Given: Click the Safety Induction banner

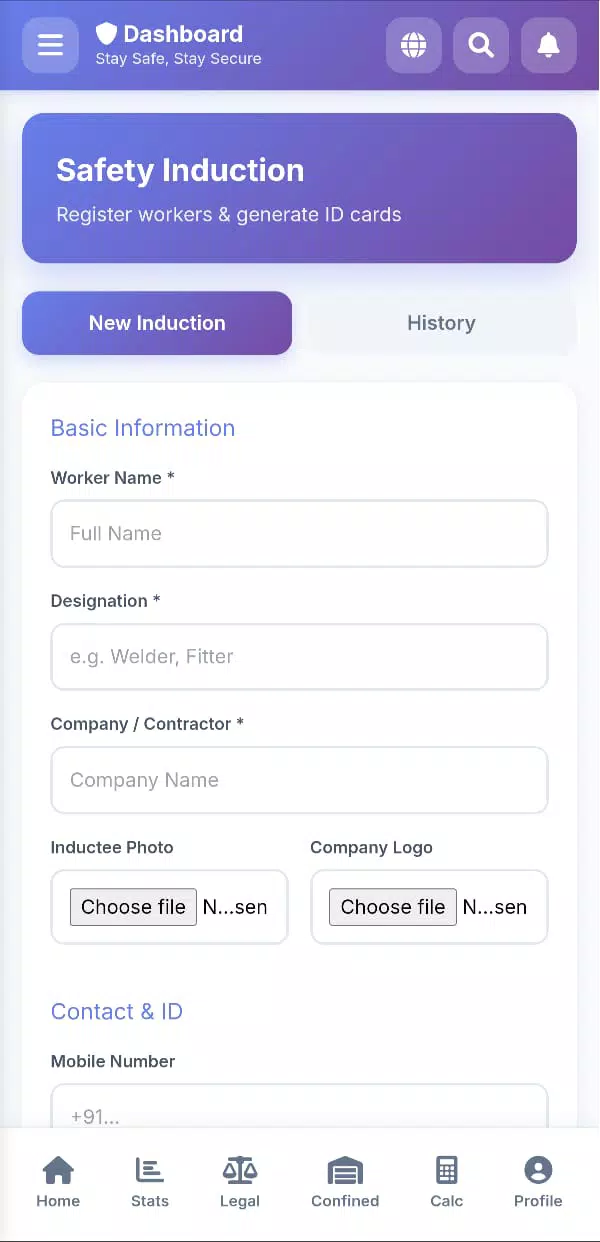Looking at the screenshot, I should 299,188.
